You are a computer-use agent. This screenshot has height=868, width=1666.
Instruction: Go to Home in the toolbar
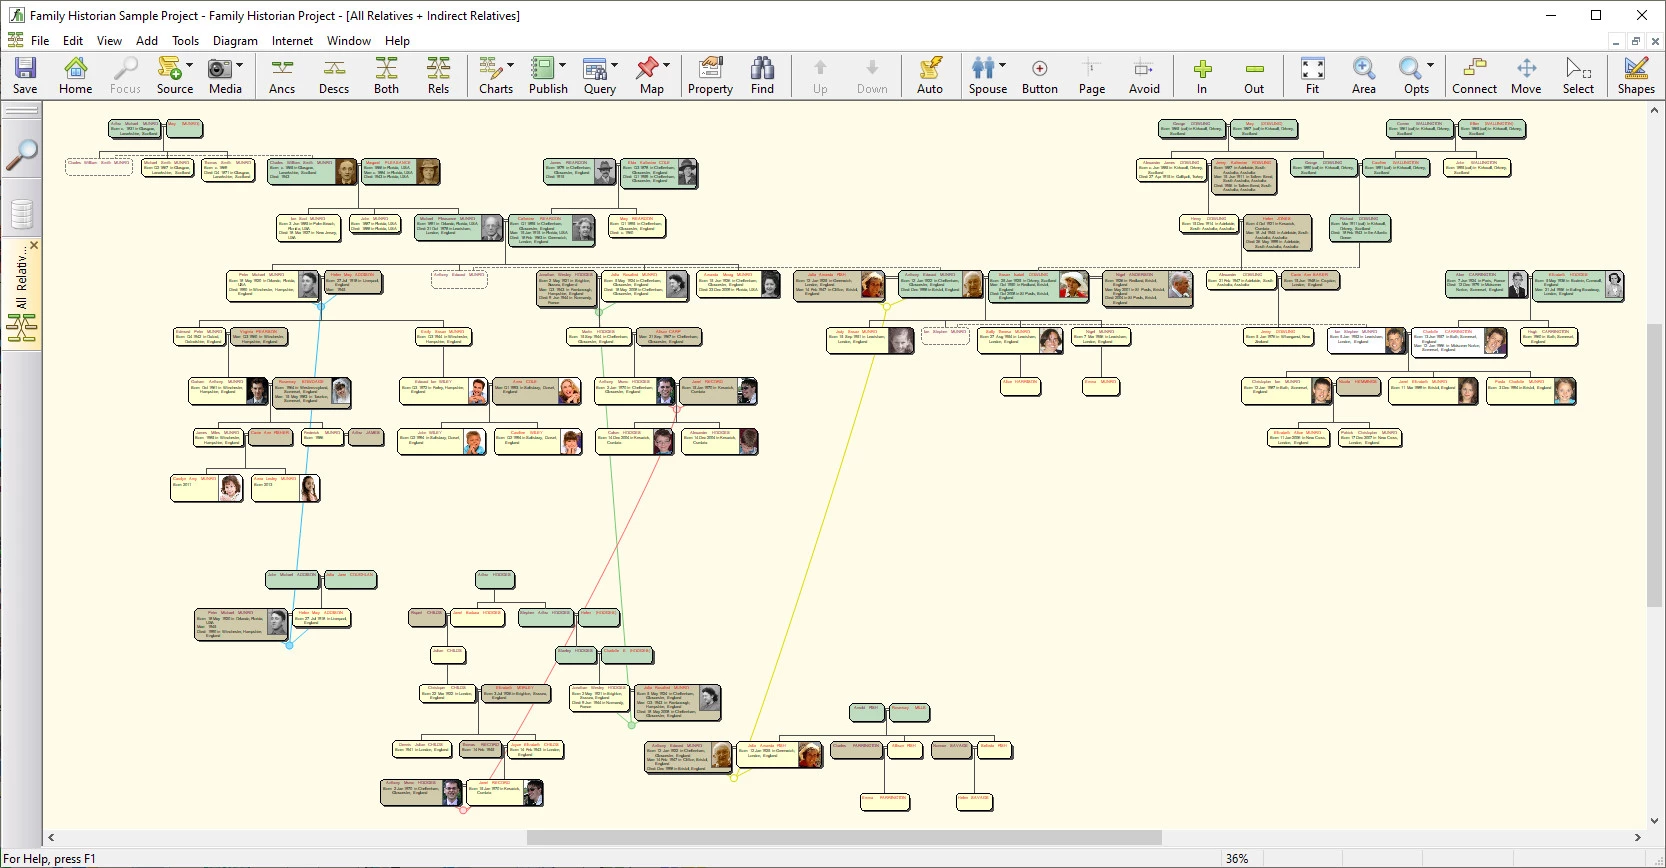click(x=75, y=75)
